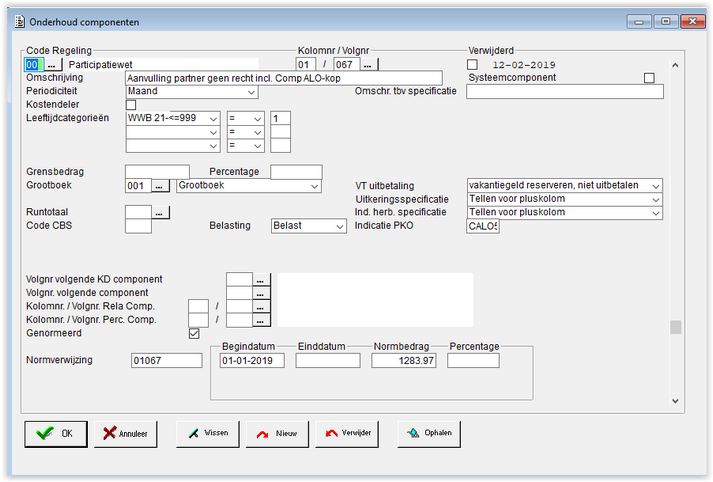Click the Volgnr field containing 067

point(346,65)
